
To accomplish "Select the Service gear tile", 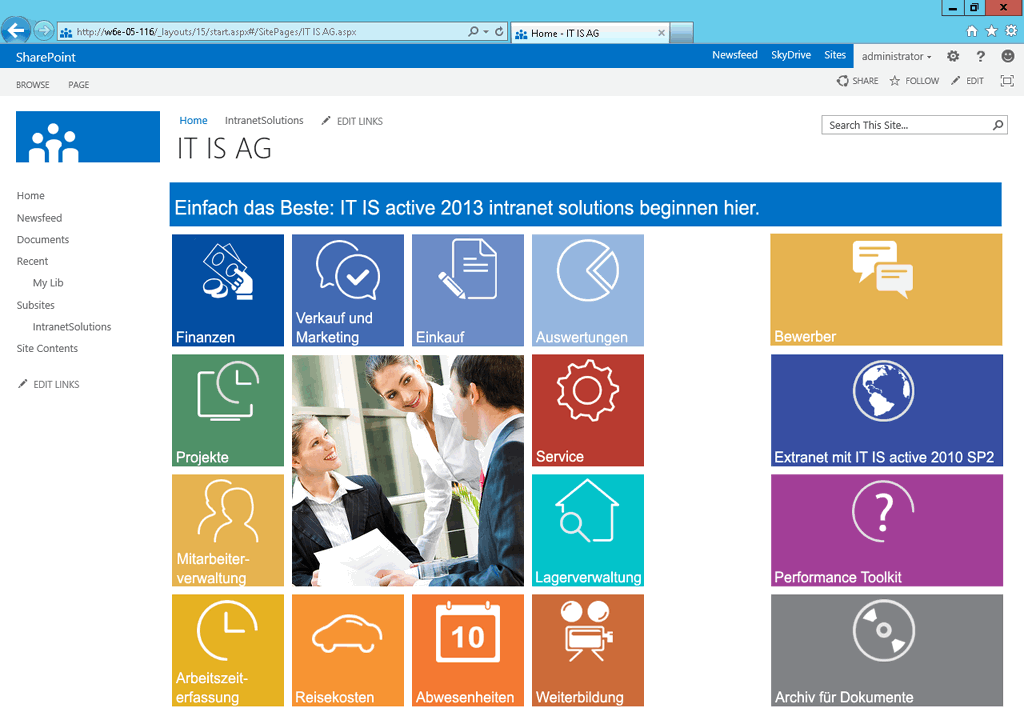I will pyautogui.click(x=588, y=410).
